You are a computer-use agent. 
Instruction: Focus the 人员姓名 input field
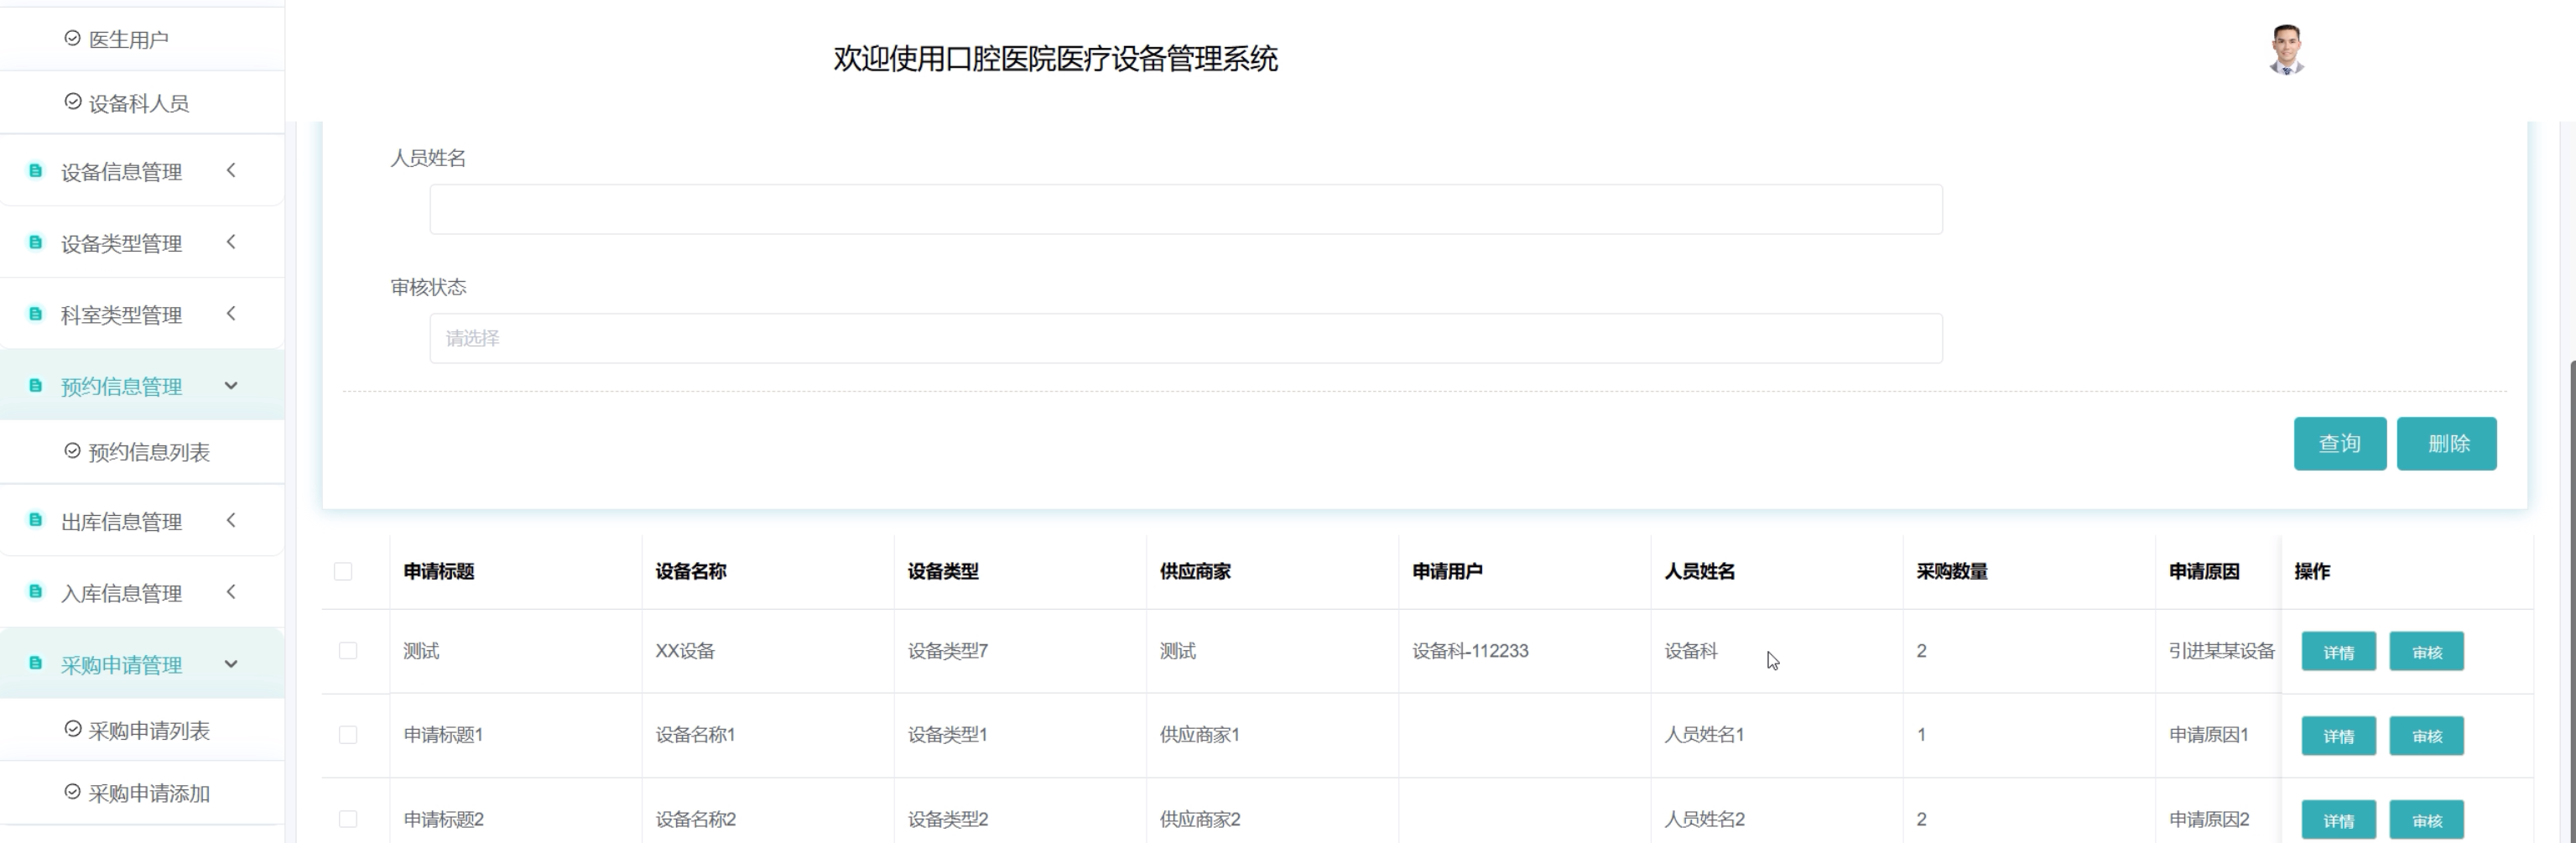point(1186,209)
